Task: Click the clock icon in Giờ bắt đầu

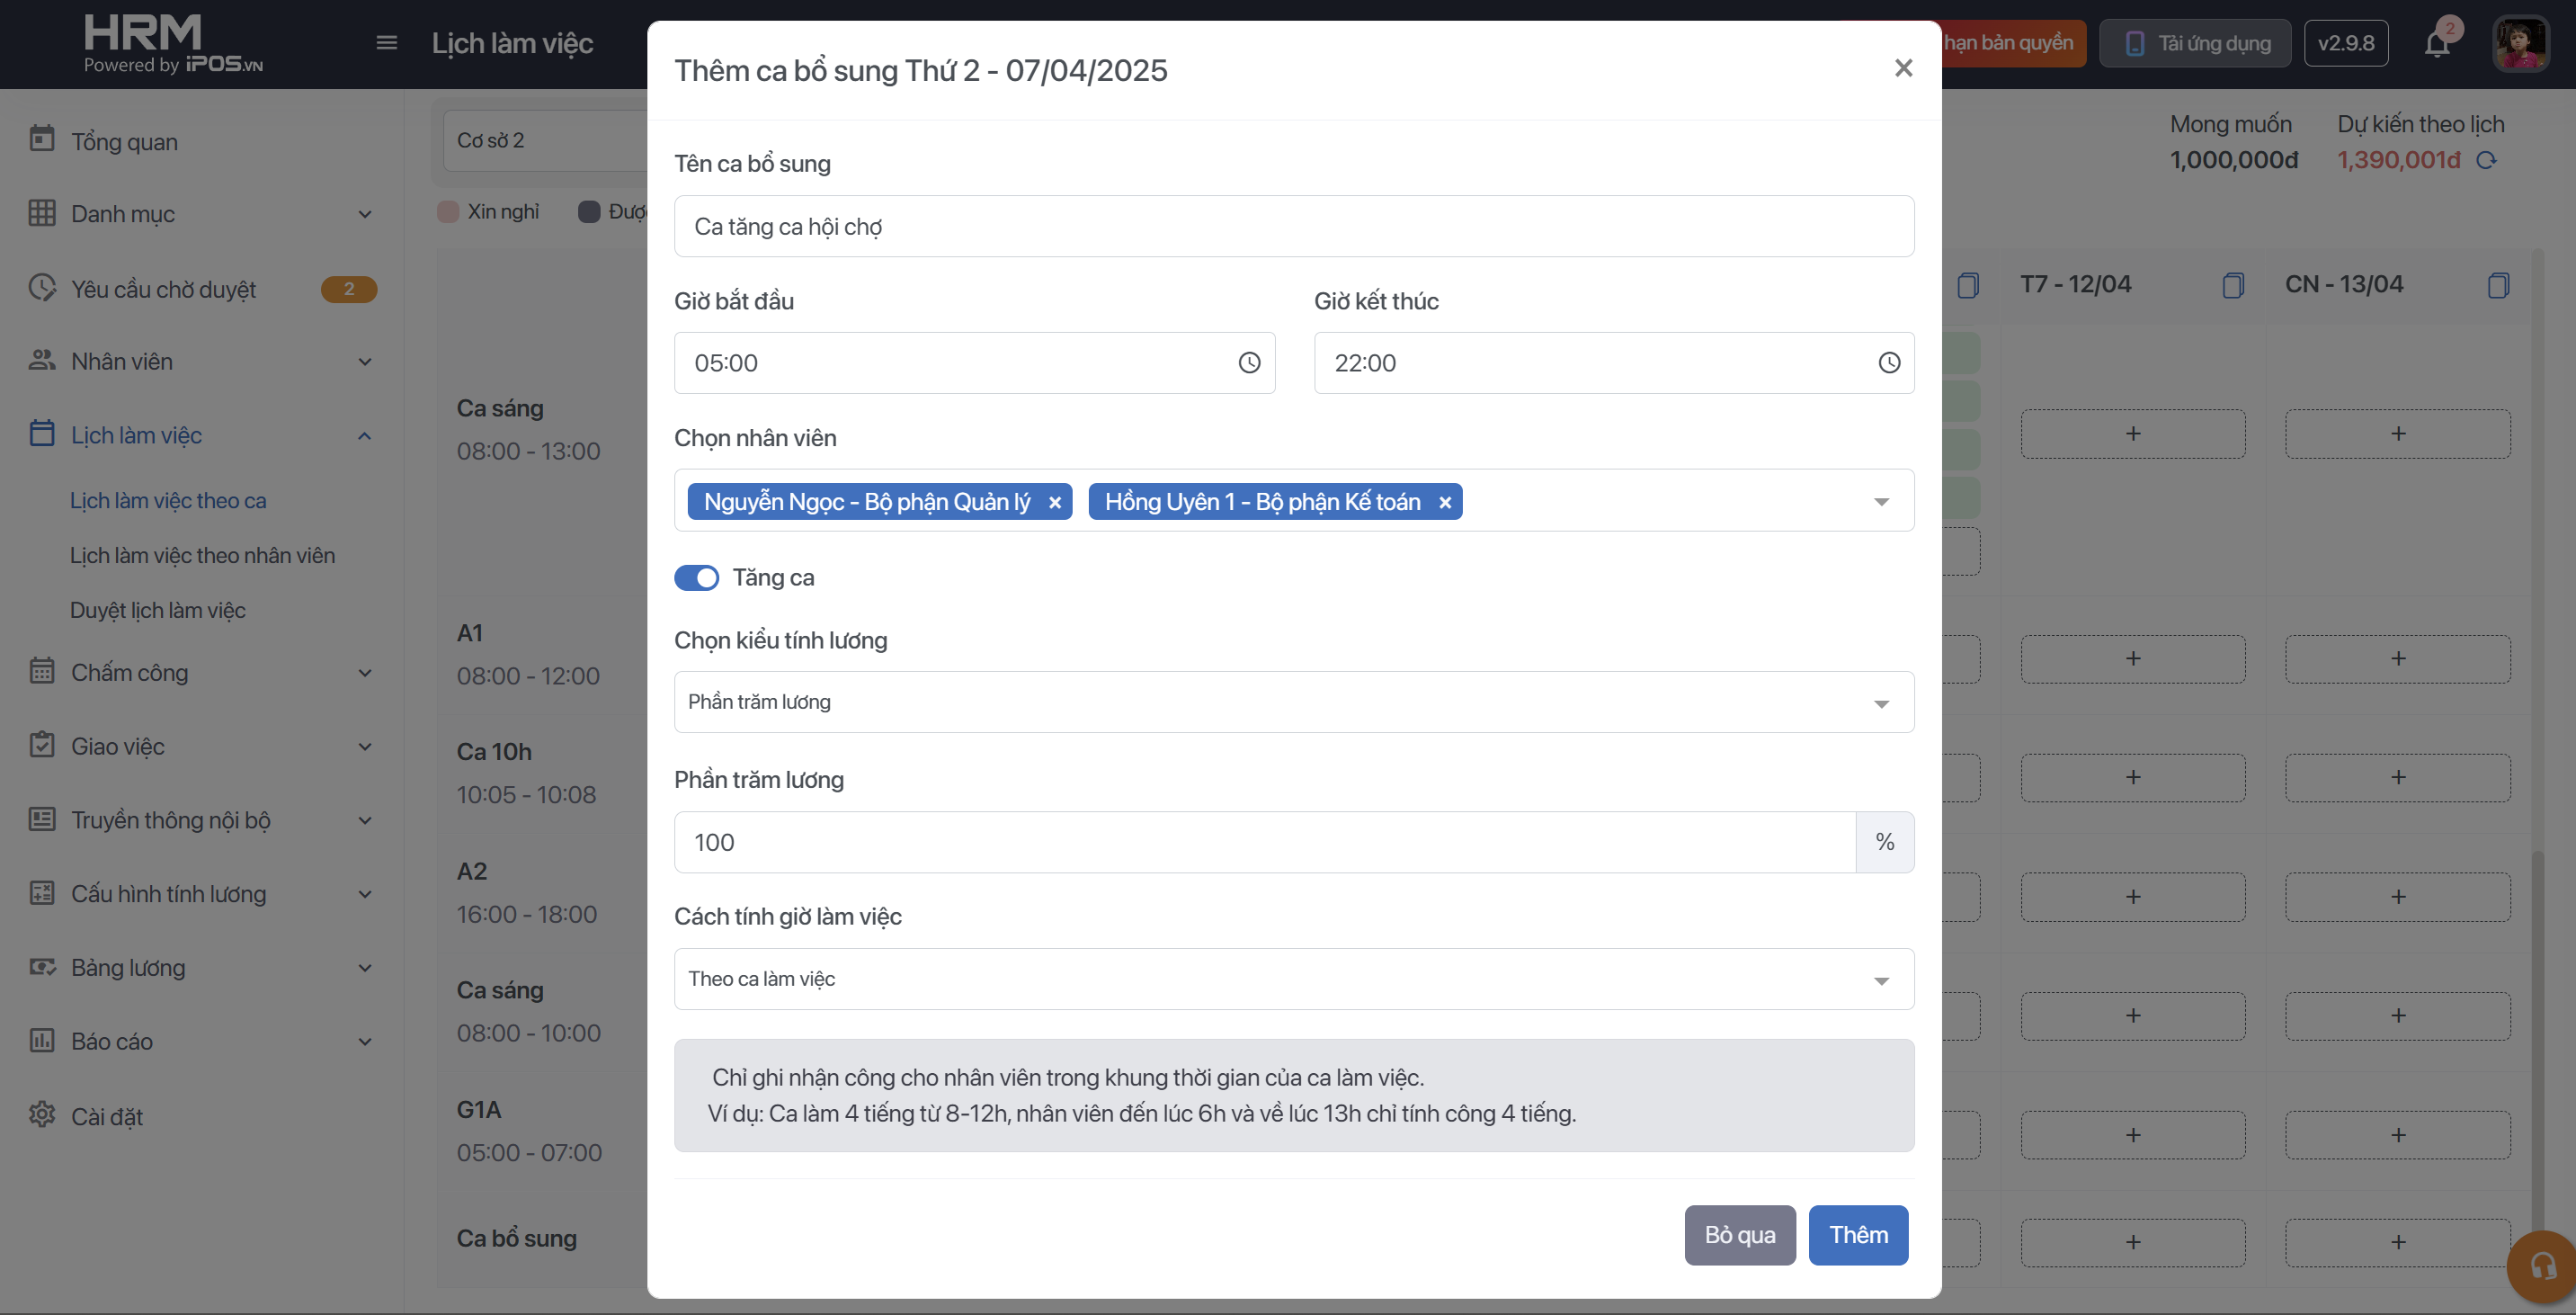Action: 1249,363
